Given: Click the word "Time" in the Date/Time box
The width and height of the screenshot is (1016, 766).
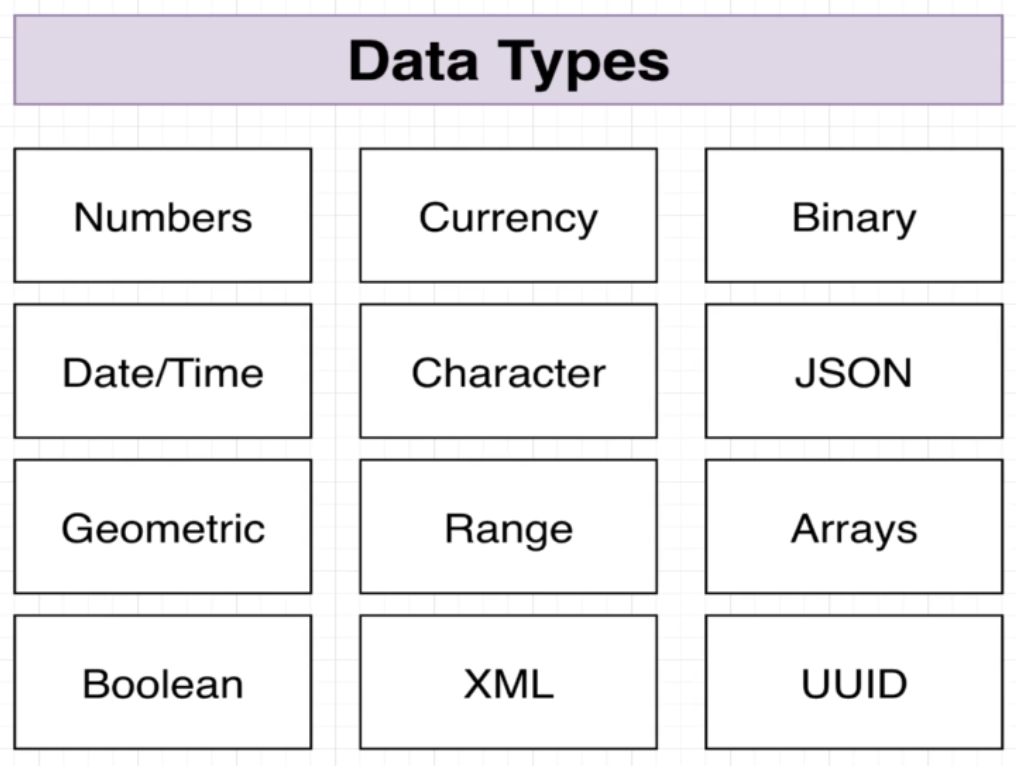Looking at the screenshot, I should [219, 373].
